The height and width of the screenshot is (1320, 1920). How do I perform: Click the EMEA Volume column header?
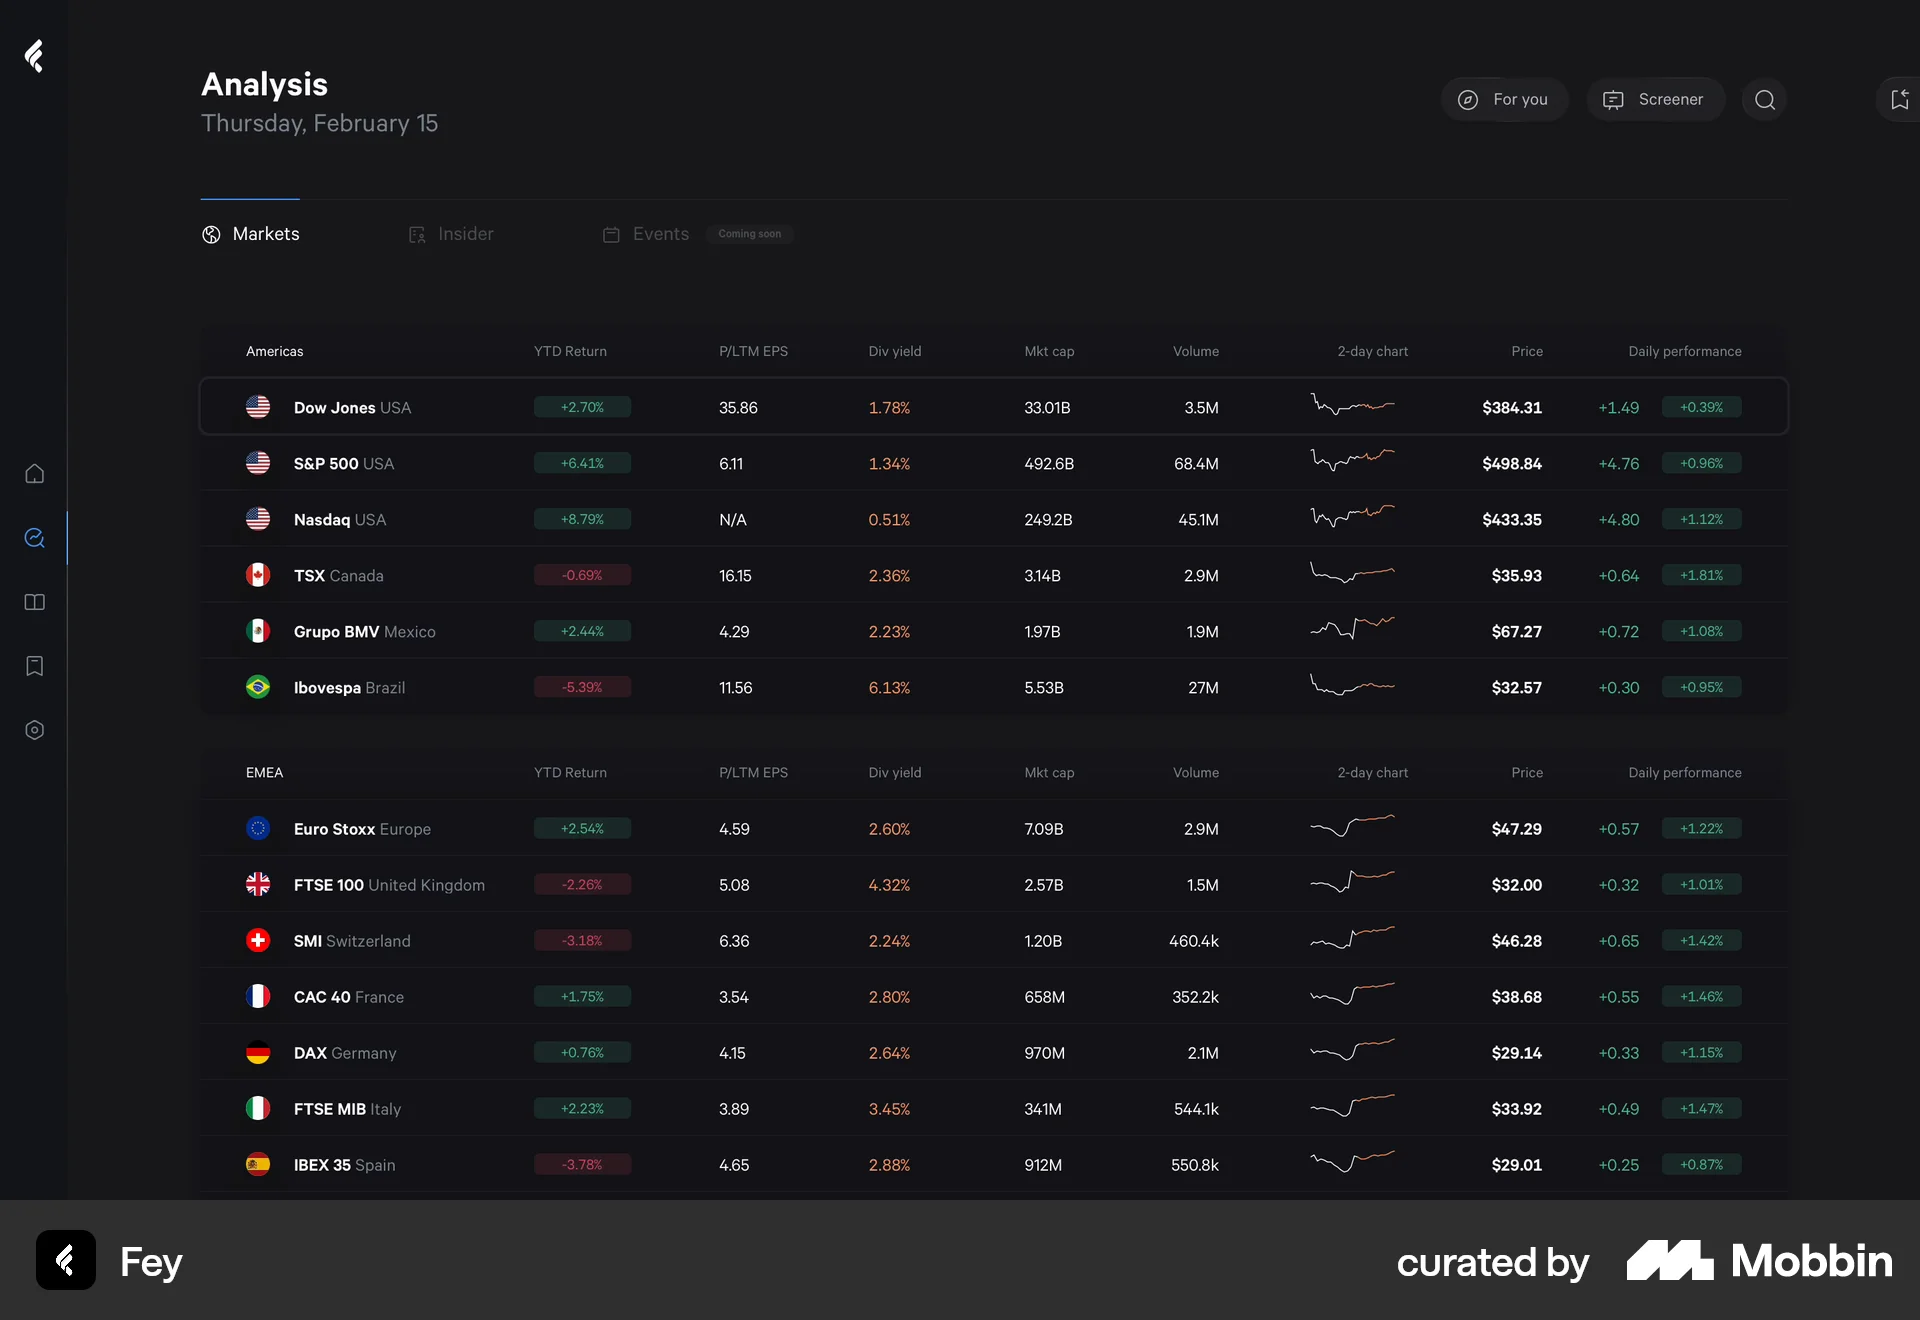pyautogui.click(x=1196, y=773)
